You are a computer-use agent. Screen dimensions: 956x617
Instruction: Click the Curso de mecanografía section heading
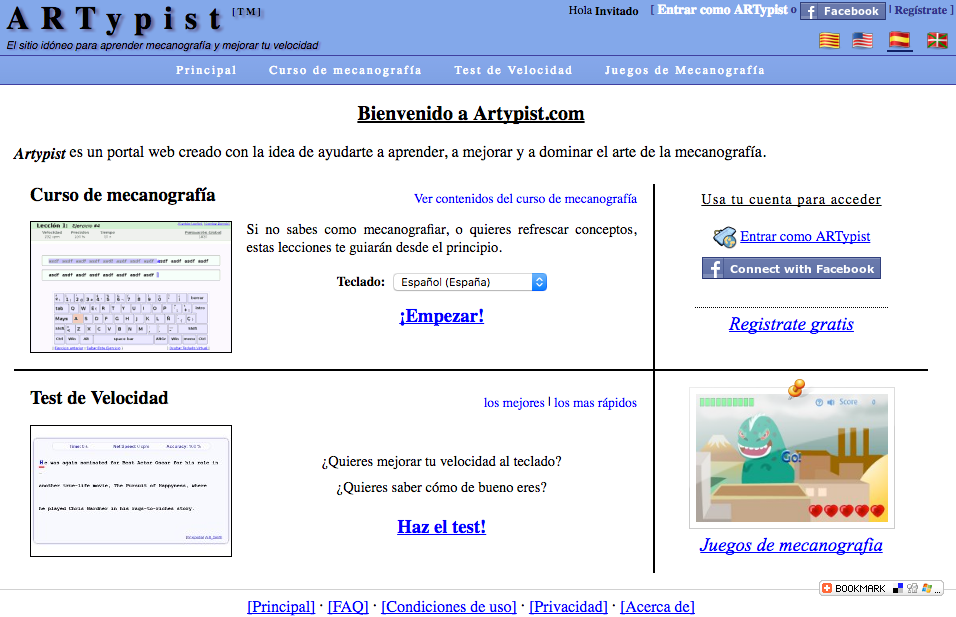pos(123,195)
